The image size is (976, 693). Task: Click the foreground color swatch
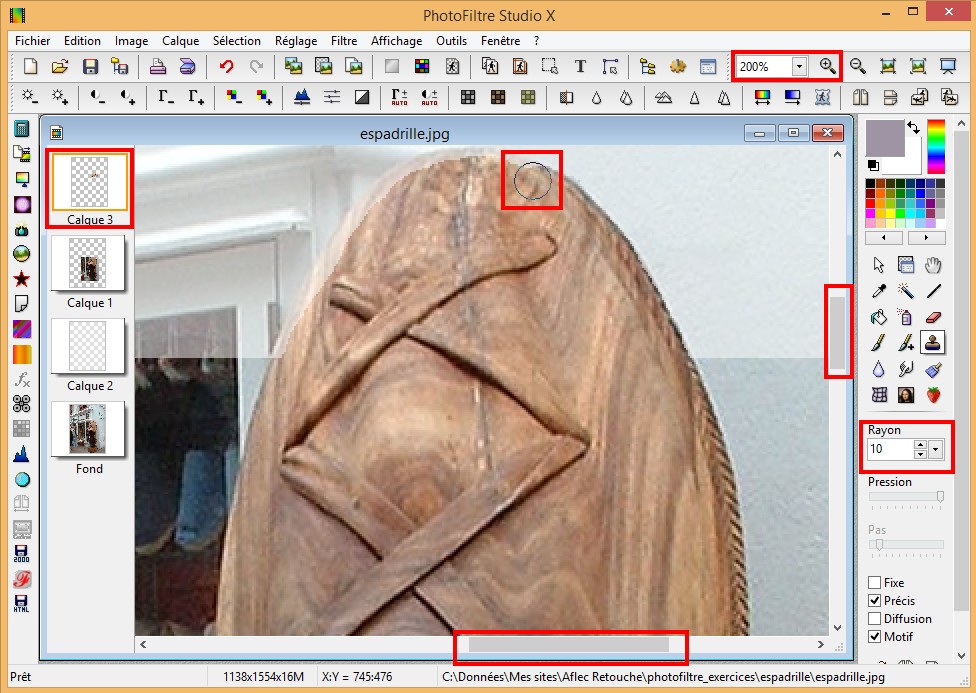(884, 138)
